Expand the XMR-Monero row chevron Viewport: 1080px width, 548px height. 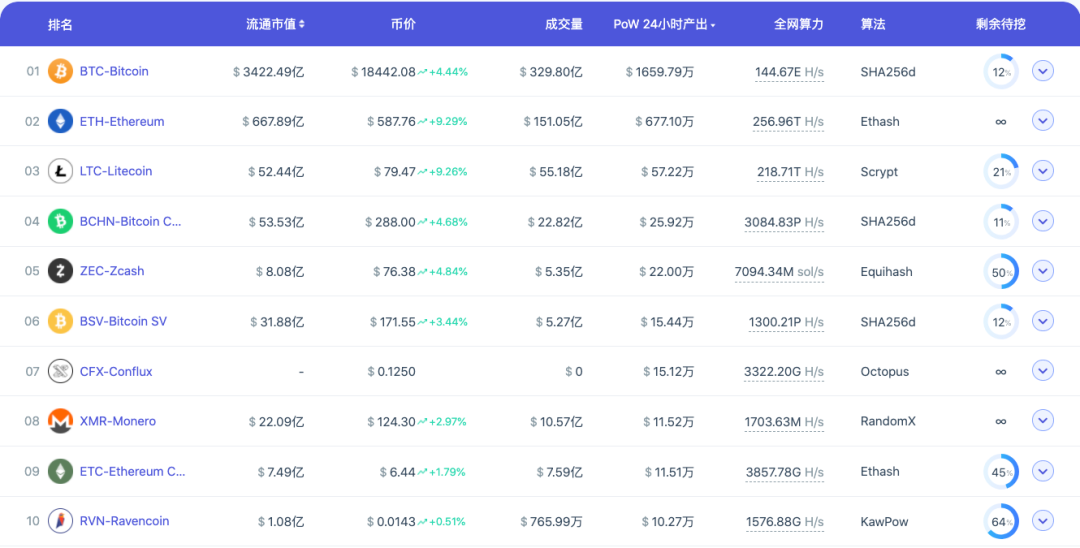[1043, 420]
